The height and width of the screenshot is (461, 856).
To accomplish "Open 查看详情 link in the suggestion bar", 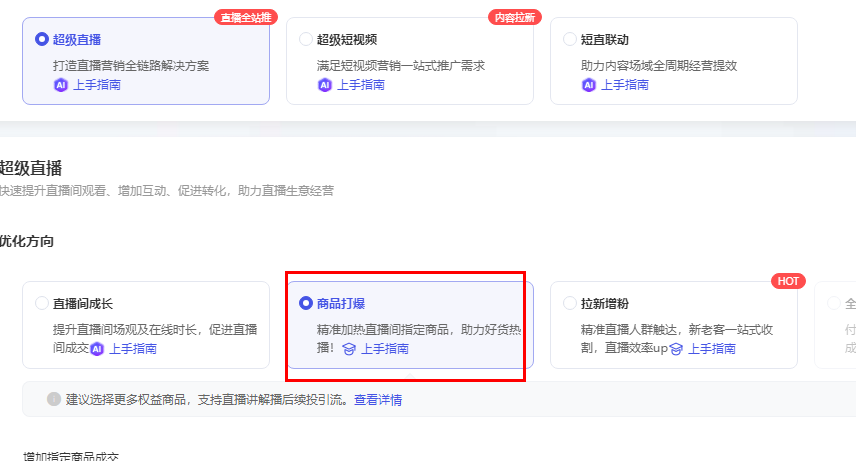I will (x=378, y=400).
